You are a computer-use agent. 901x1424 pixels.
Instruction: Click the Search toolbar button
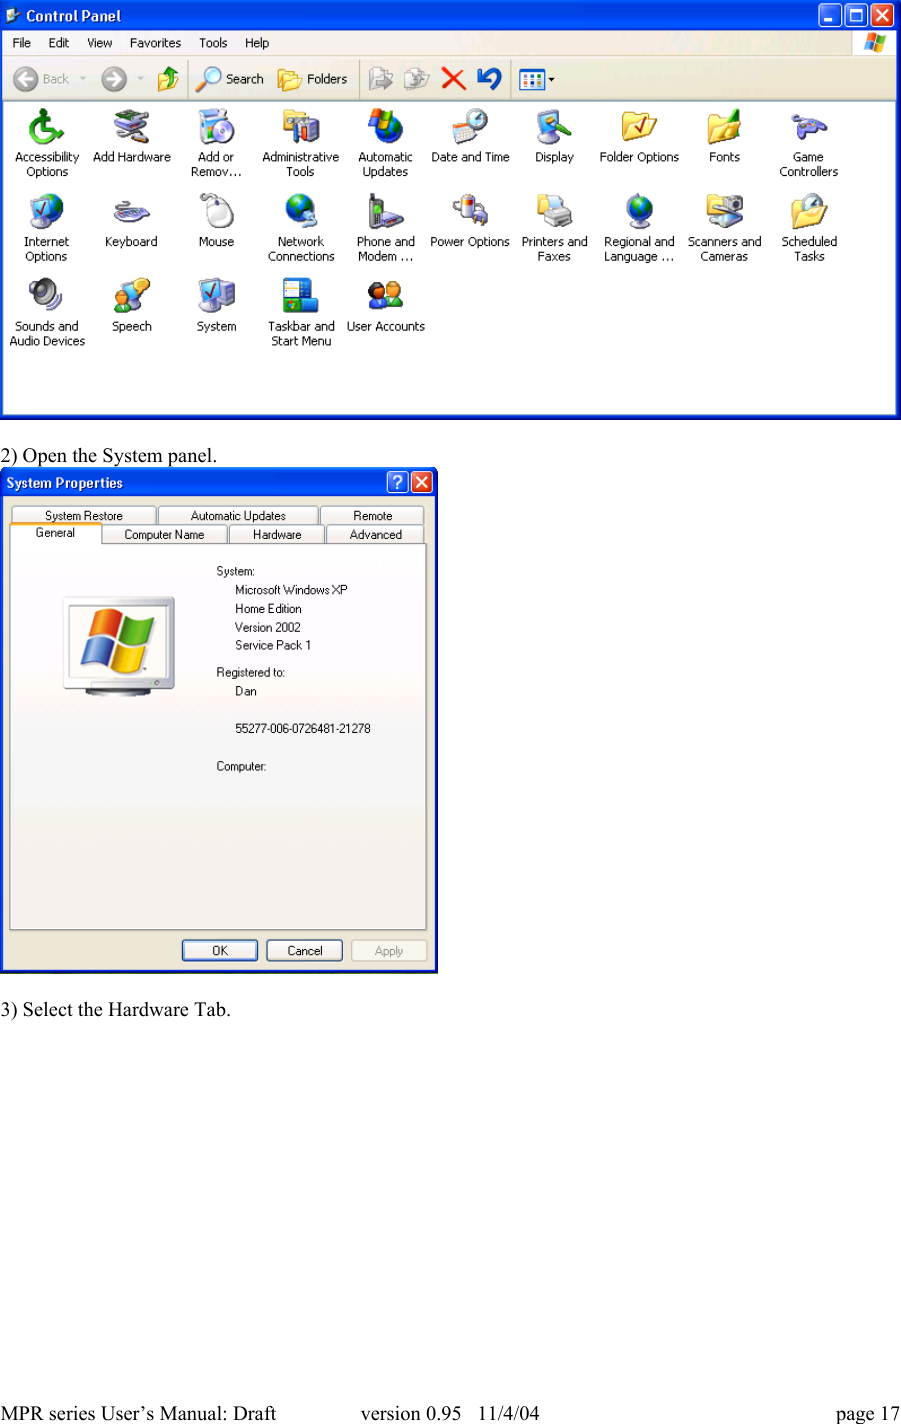230,79
